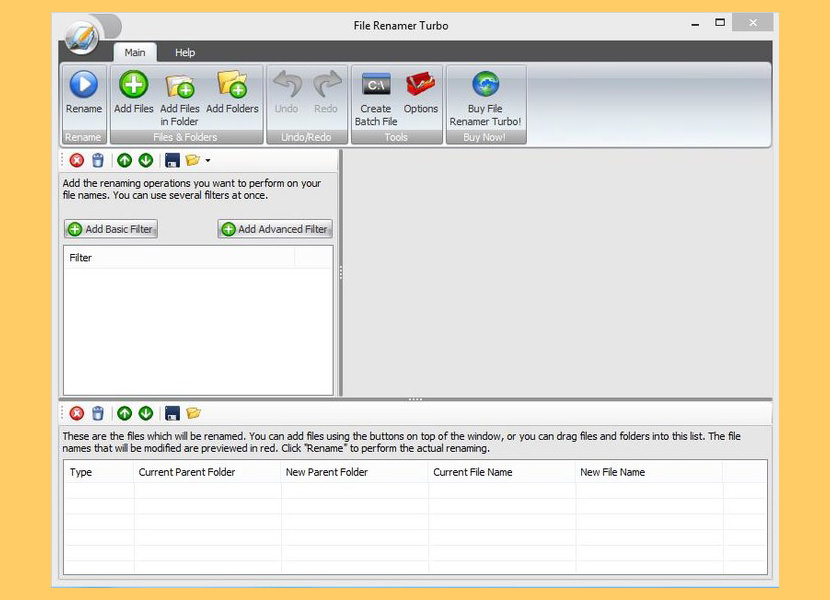Open the folder icon above the file list
Viewport: 830px width, 600px height.
click(x=193, y=413)
